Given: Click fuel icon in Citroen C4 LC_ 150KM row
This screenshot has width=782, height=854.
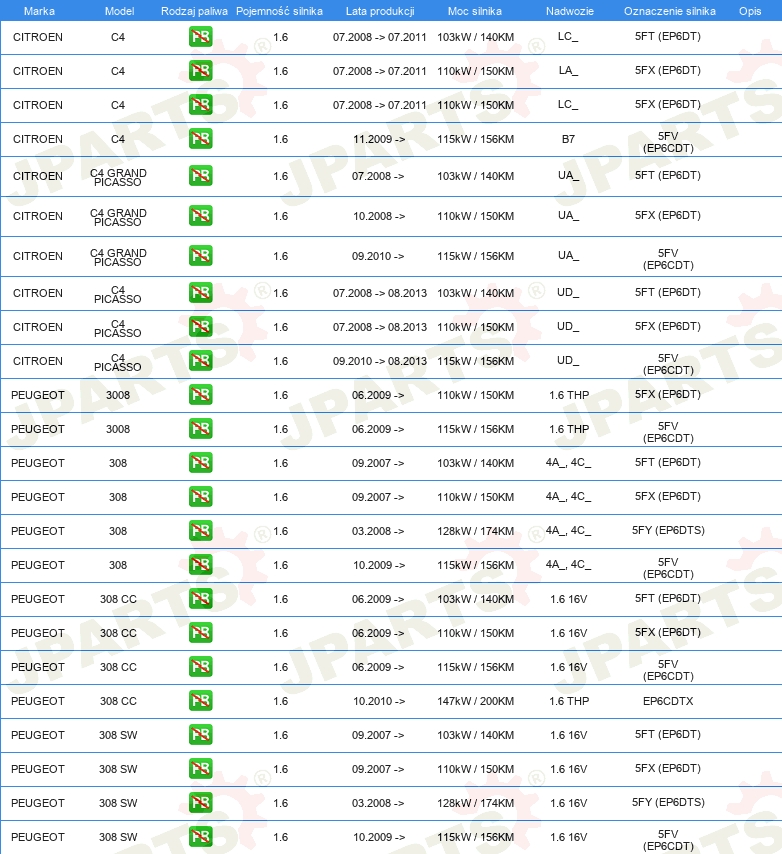Looking at the screenshot, I should click(x=200, y=105).
